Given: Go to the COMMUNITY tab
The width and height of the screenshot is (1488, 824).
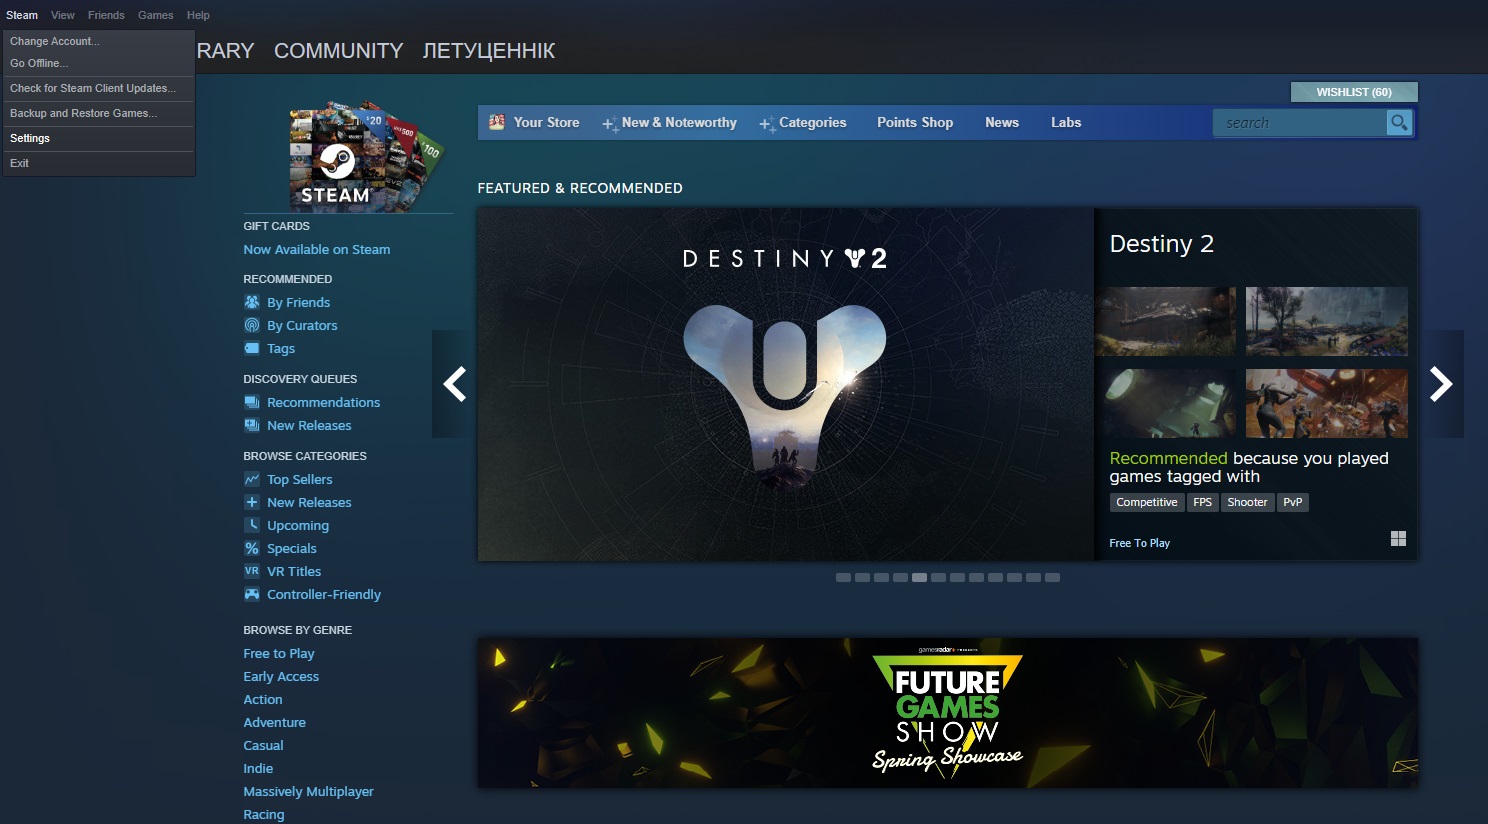Looking at the screenshot, I should tap(338, 51).
